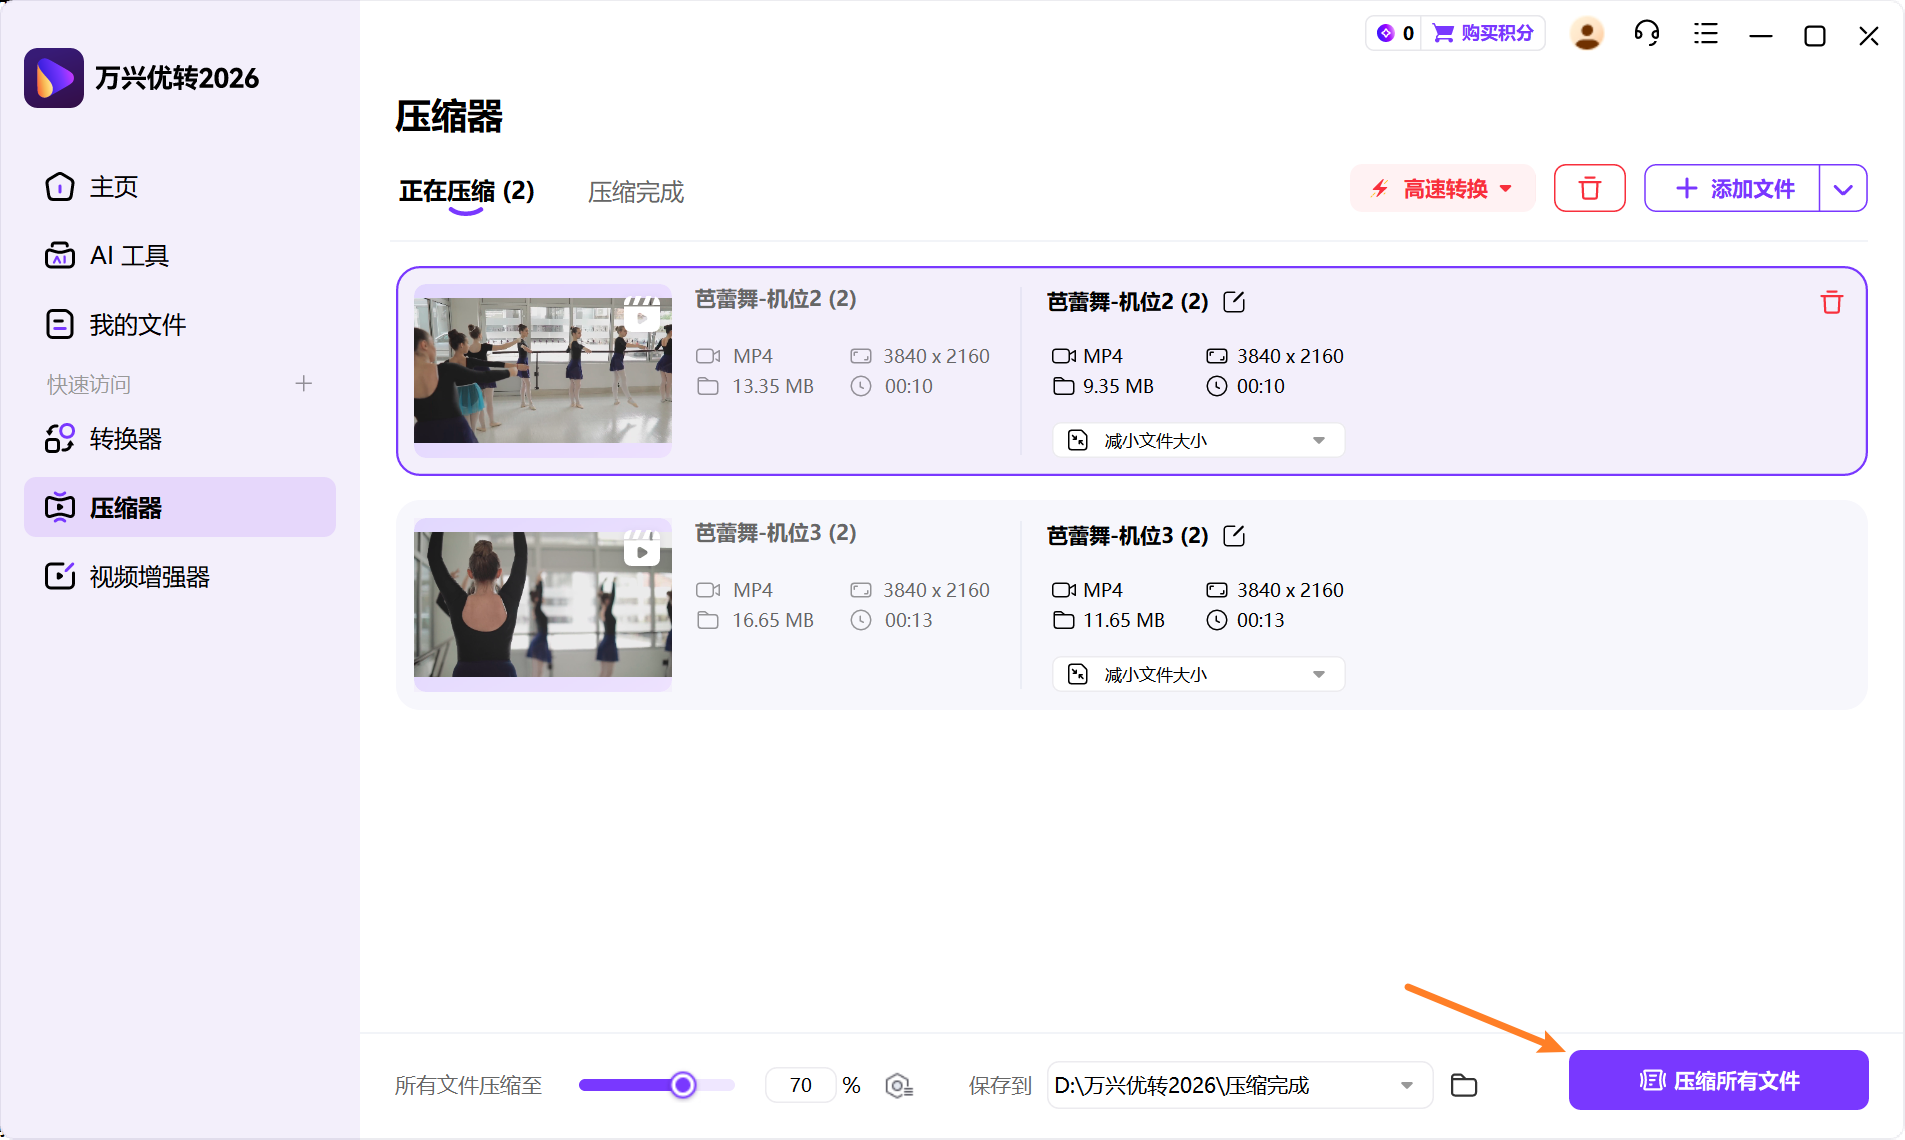Viewport: 1905px width, 1140px height.
Task: Open the 视频增强器 tool
Action: coord(148,576)
